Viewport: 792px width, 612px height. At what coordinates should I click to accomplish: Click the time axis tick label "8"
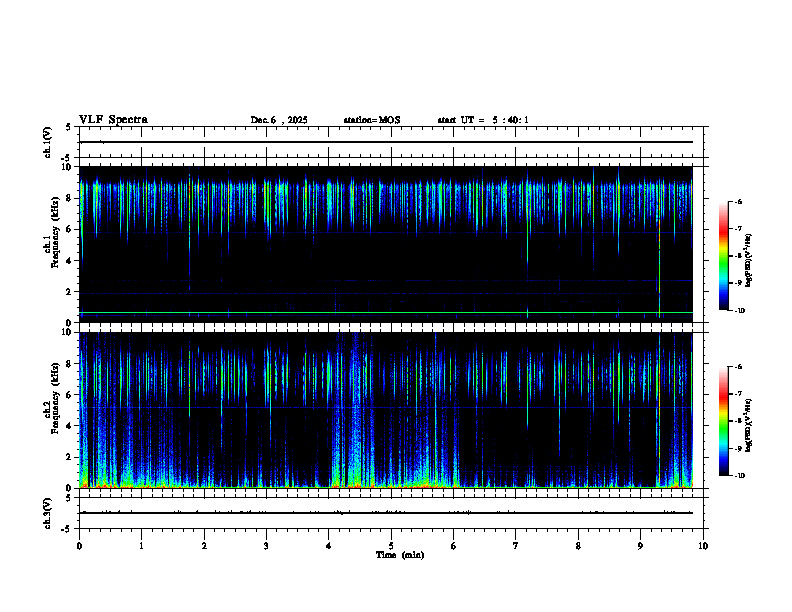point(578,546)
